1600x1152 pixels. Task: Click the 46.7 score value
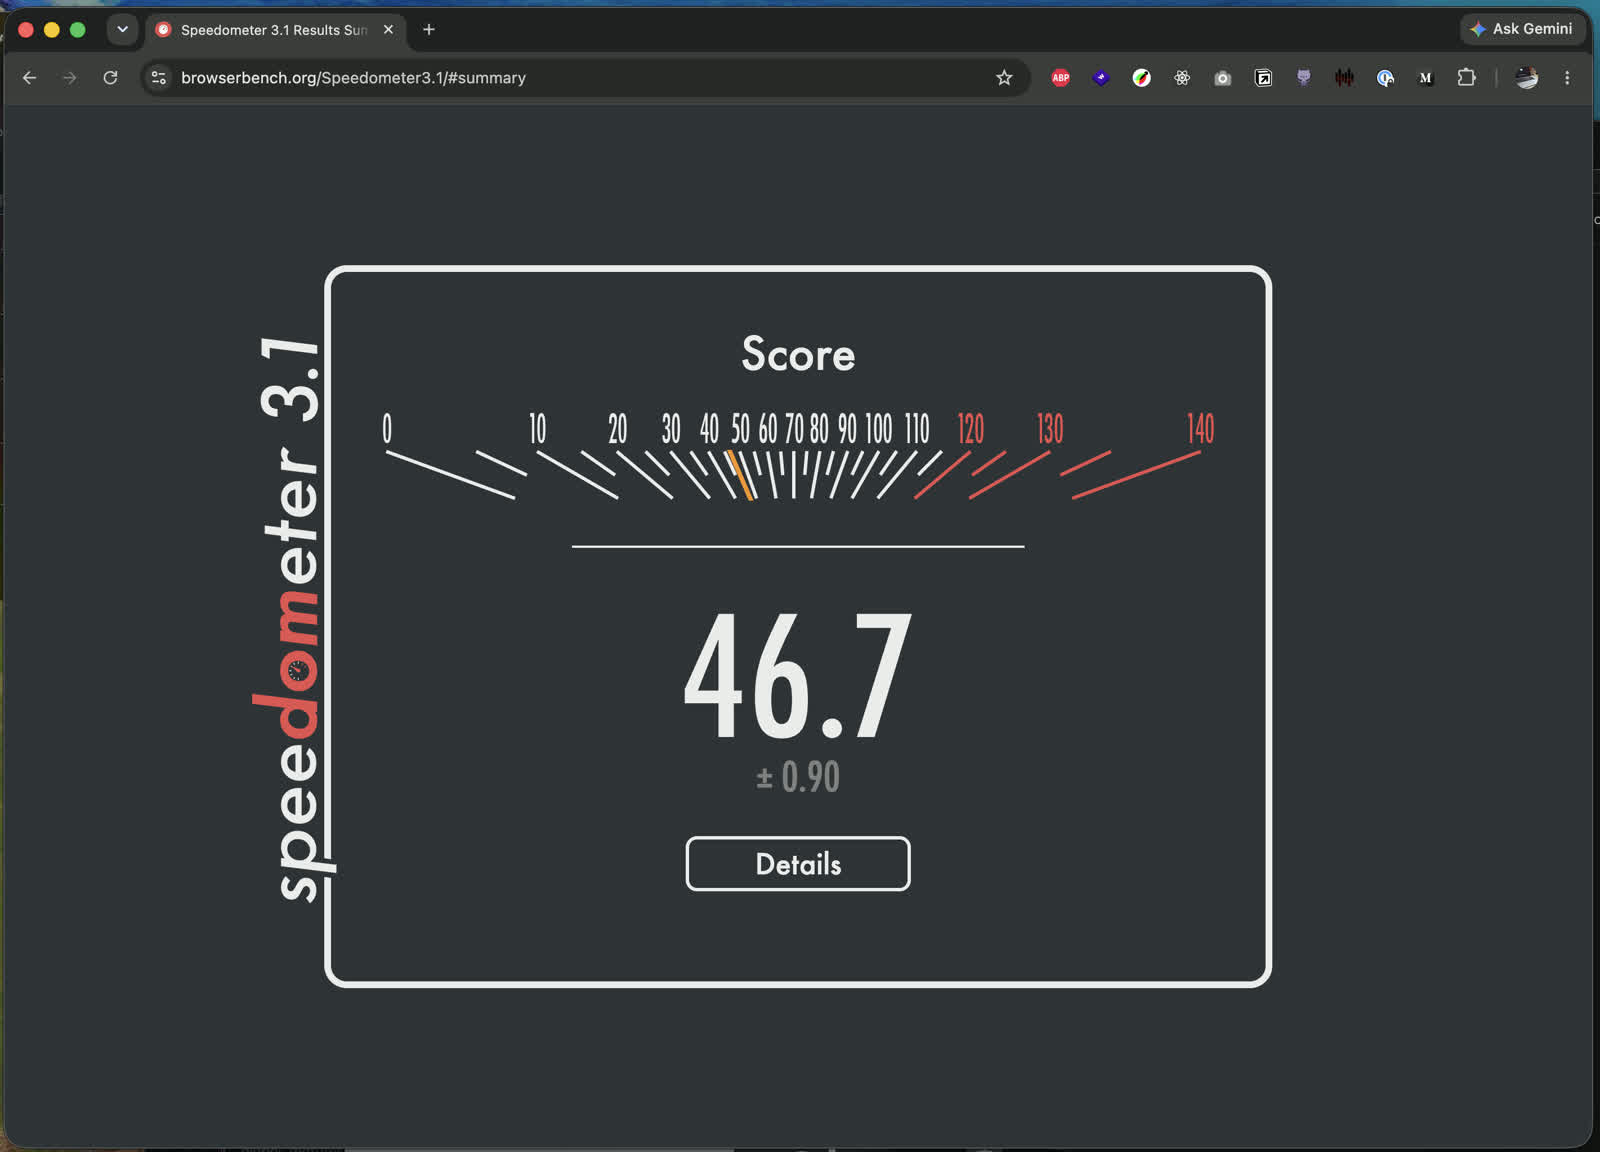[x=798, y=676]
